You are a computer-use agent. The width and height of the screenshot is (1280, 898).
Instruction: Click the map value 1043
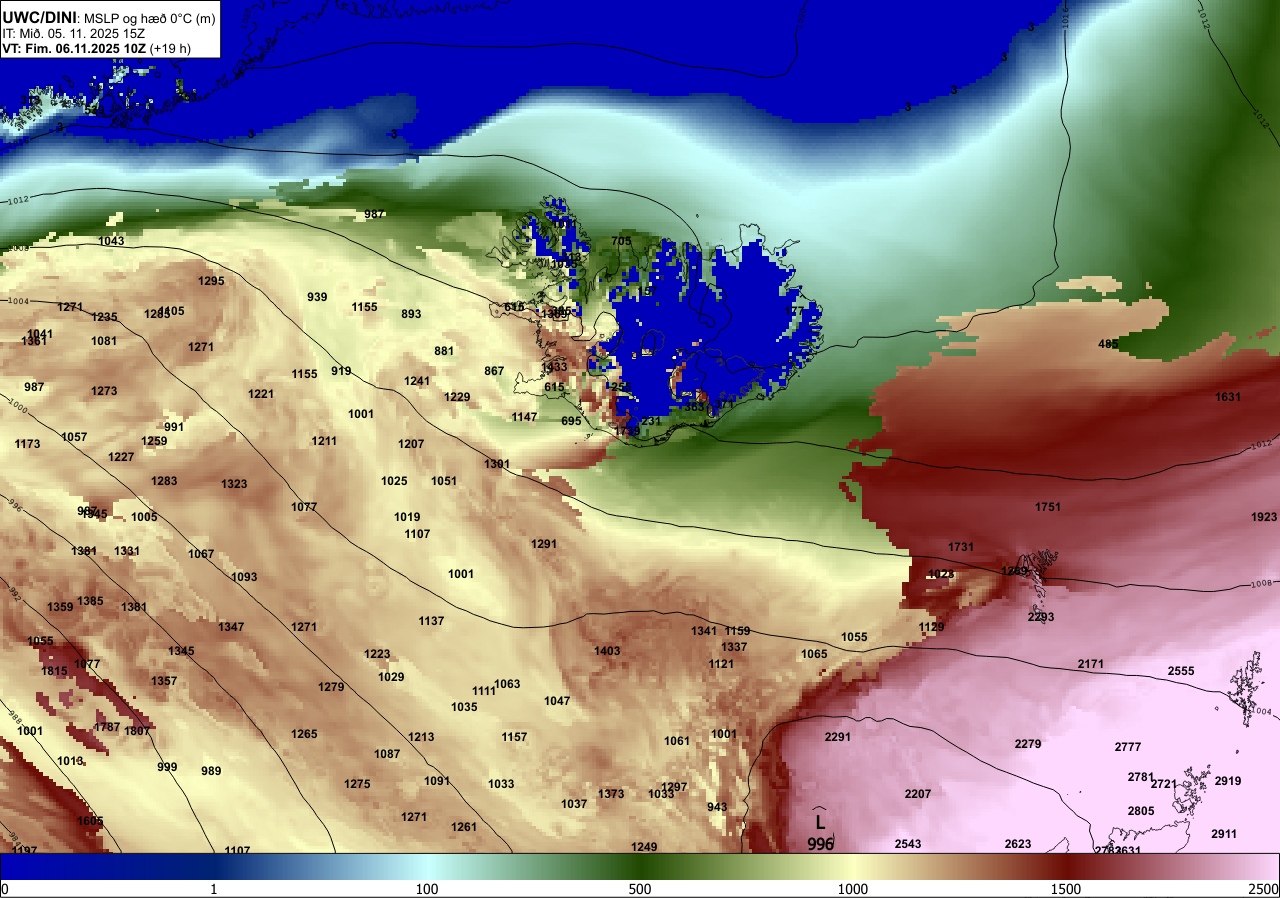click(111, 241)
